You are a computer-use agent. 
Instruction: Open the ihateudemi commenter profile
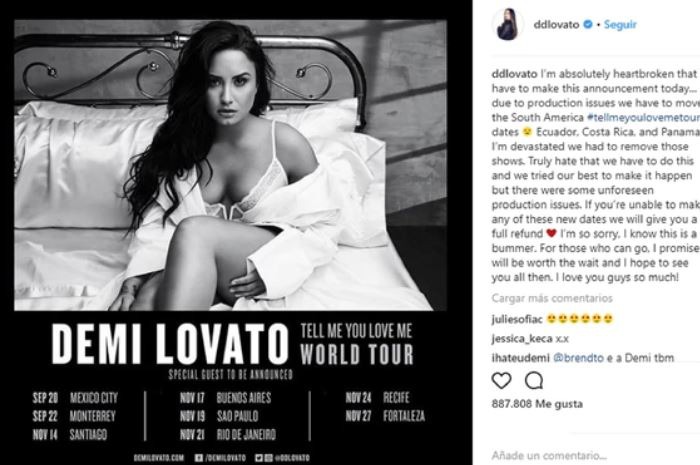(x=520, y=357)
